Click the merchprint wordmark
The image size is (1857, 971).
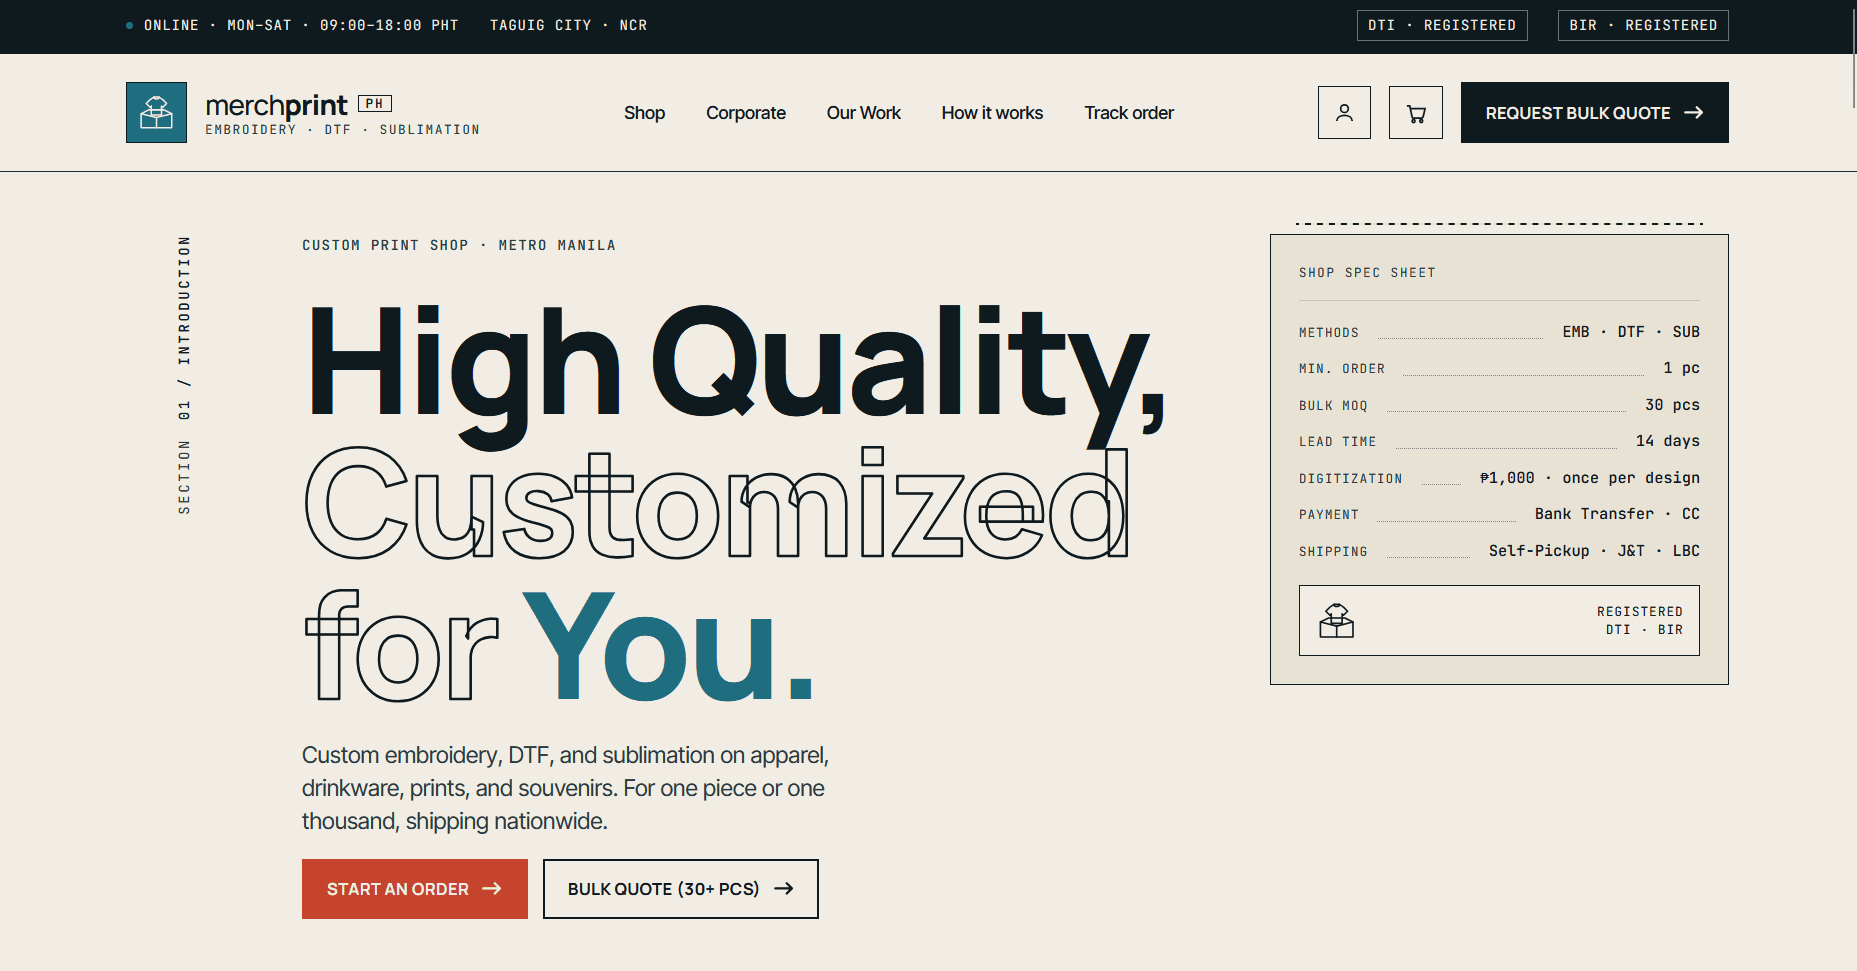coord(277,105)
